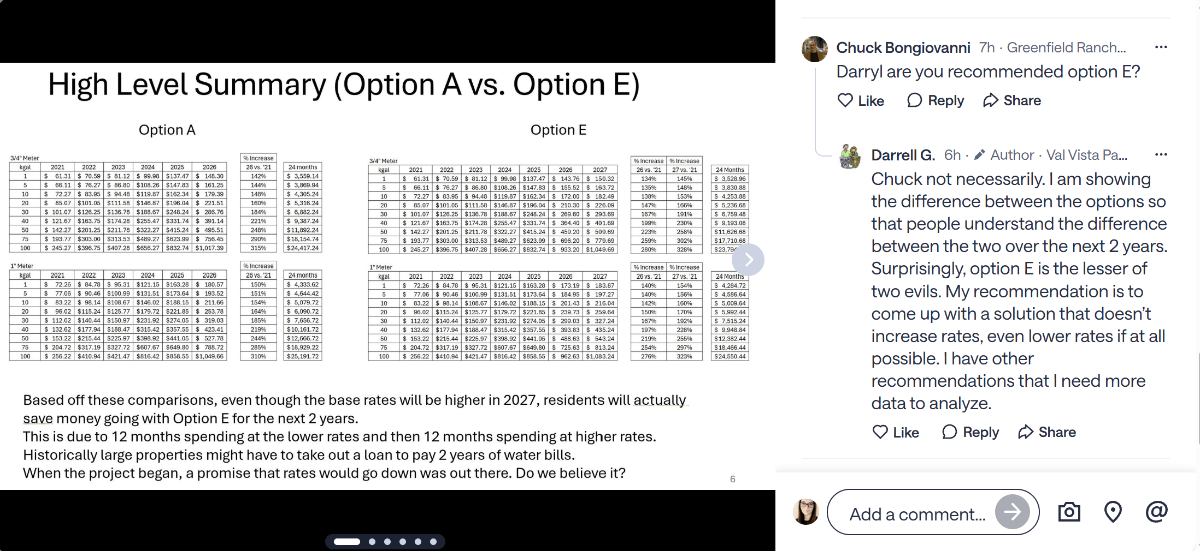This screenshot has width=1200, height=551.
Task: Submit comment with the arrow button
Action: [x=1013, y=513]
